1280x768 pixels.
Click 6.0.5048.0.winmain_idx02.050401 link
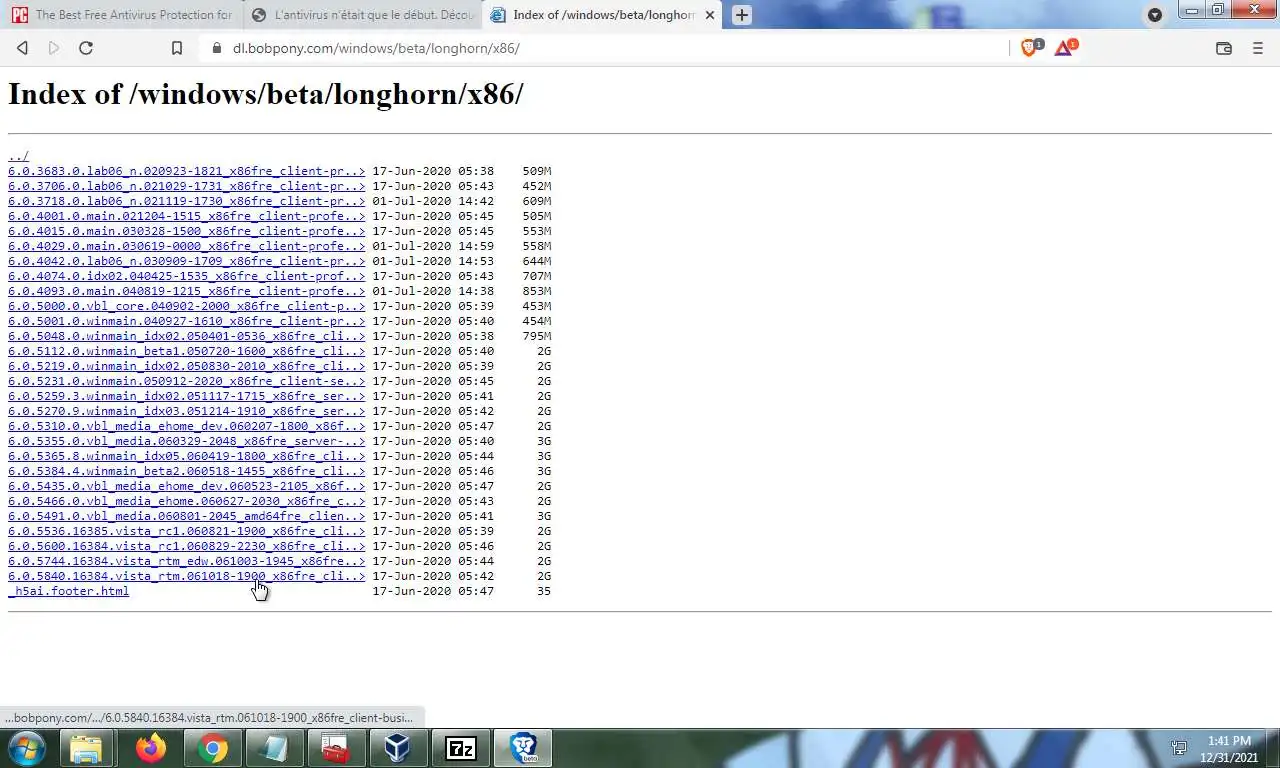(x=187, y=336)
